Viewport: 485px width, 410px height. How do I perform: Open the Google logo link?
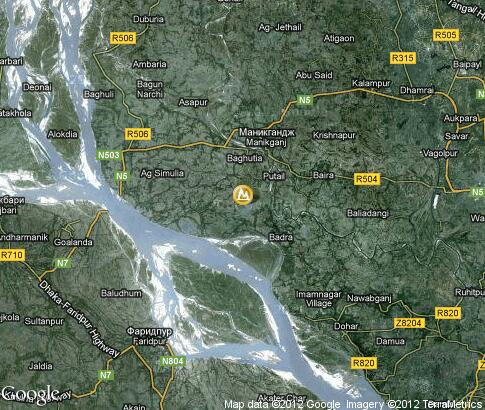31,395
